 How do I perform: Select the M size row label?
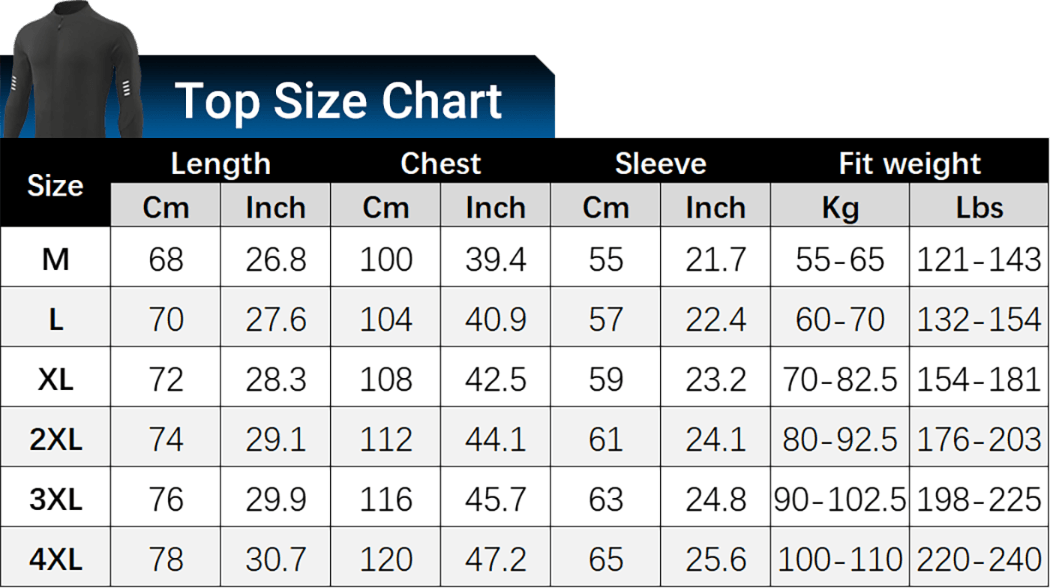click(55, 259)
